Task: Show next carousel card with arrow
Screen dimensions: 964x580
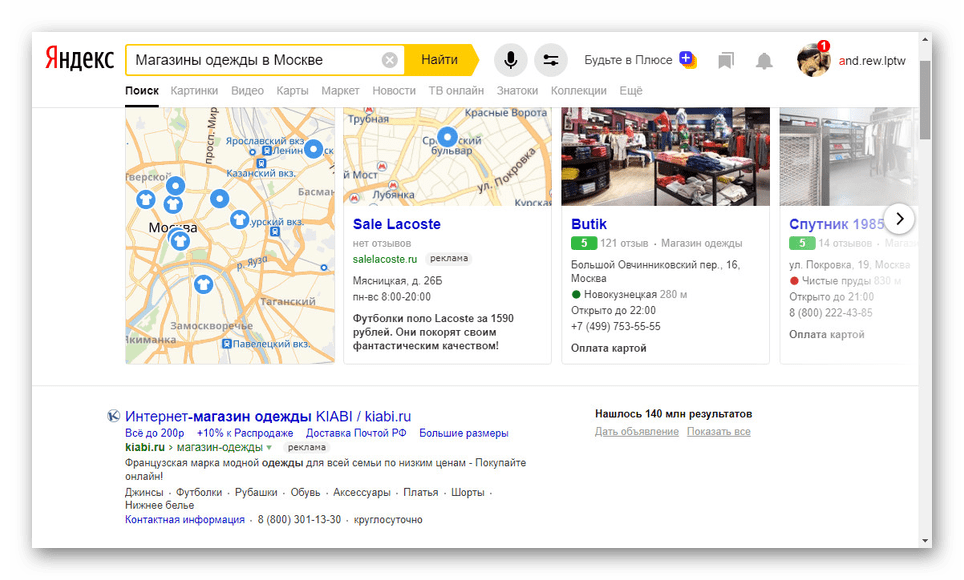Action: click(899, 219)
